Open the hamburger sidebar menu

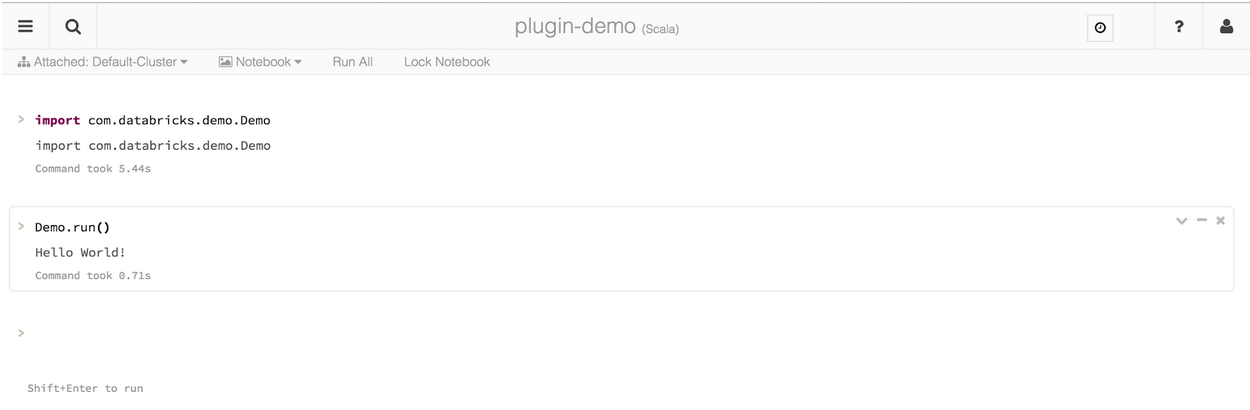click(26, 27)
